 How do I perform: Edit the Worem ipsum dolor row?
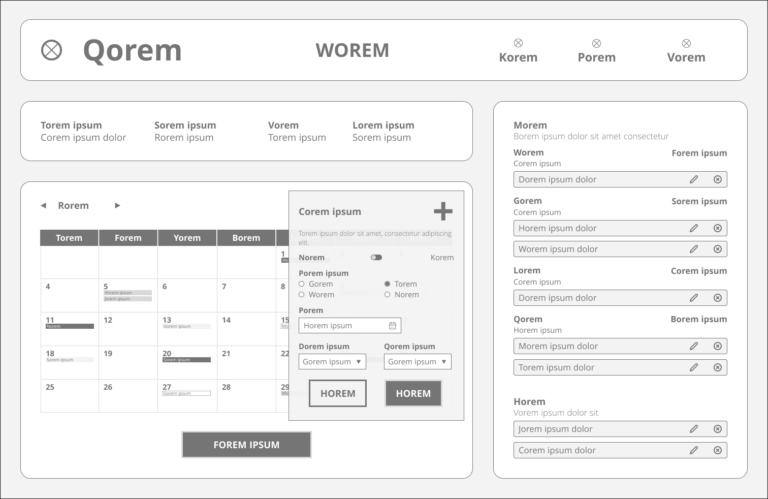coord(694,249)
